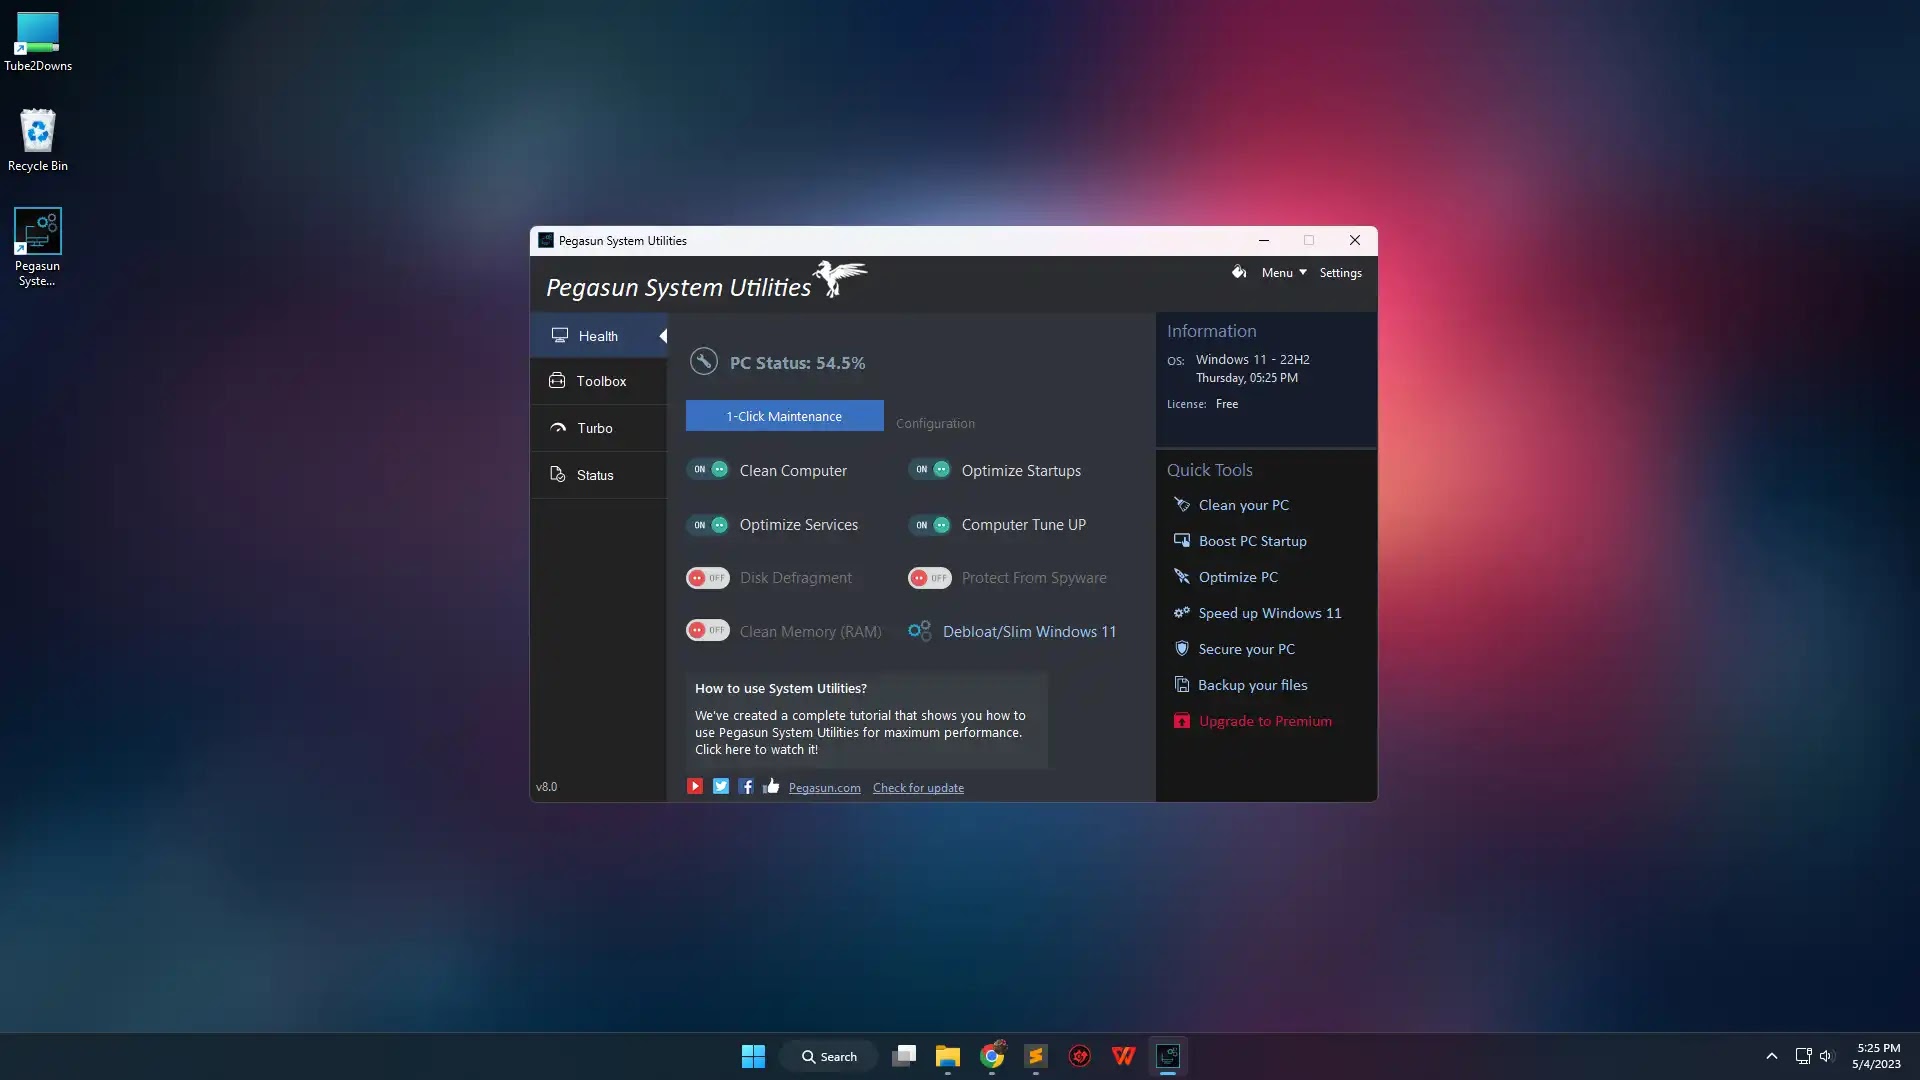Click Upgrade to Premium text

click(x=1265, y=721)
